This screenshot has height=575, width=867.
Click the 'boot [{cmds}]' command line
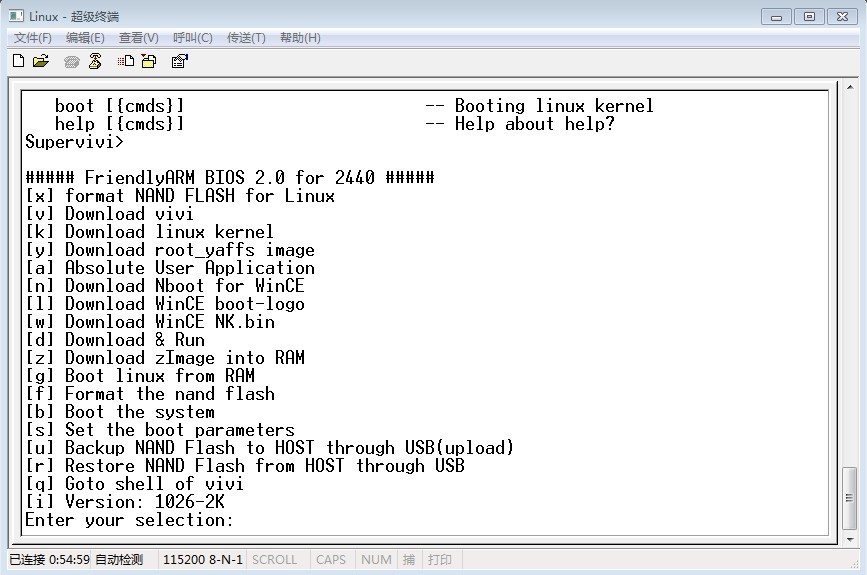click(119, 106)
